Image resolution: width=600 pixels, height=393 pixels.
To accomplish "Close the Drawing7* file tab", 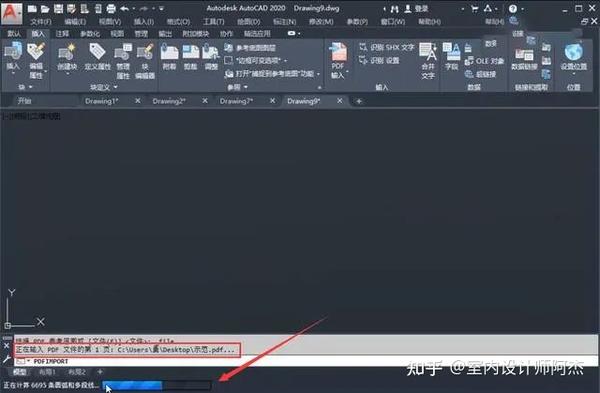I will (272, 101).
